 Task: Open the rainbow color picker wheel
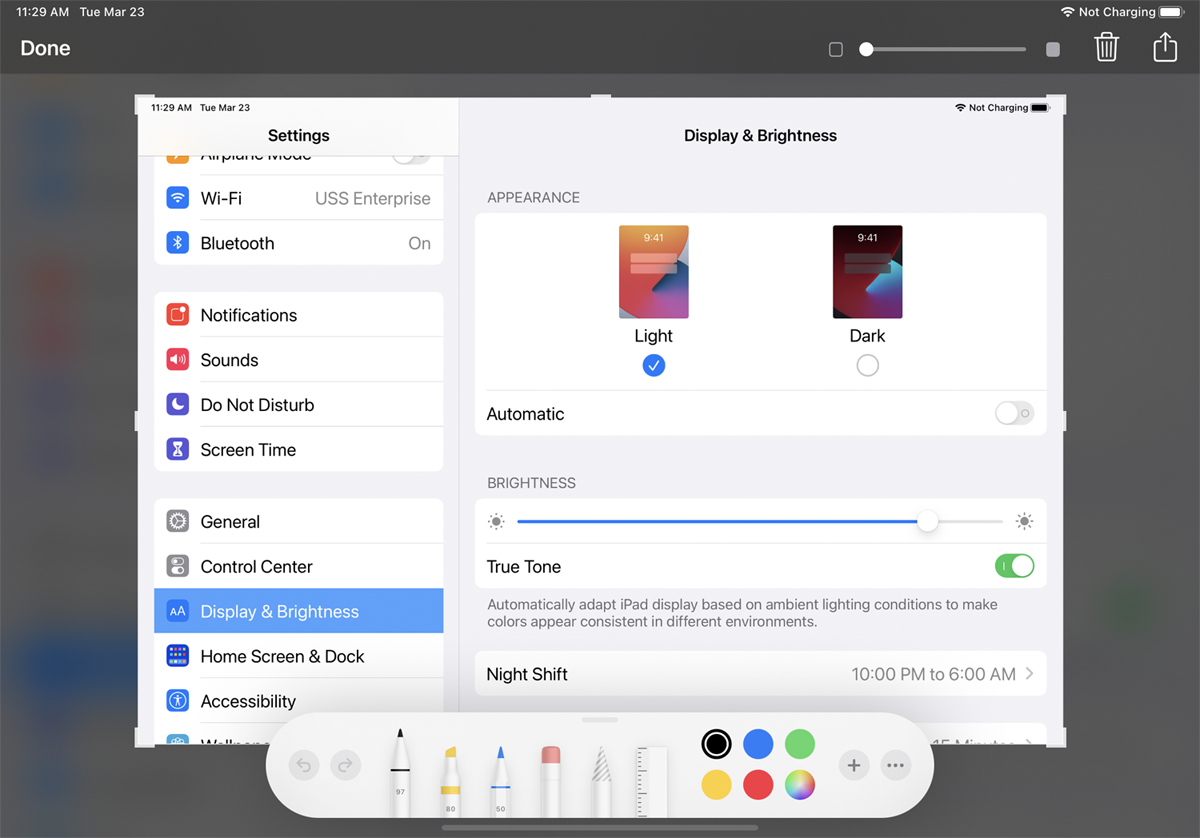[x=800, y=785]
